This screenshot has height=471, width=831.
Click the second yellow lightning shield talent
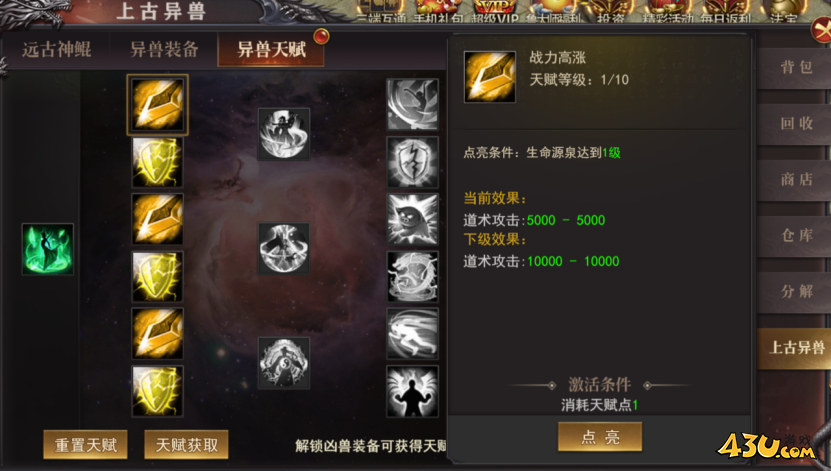157,277
